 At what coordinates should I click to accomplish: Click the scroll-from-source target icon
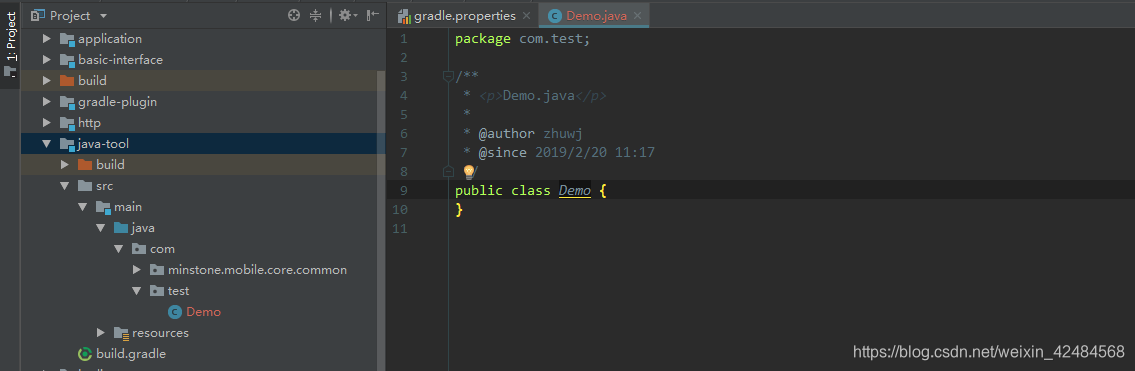coord(294,15)
